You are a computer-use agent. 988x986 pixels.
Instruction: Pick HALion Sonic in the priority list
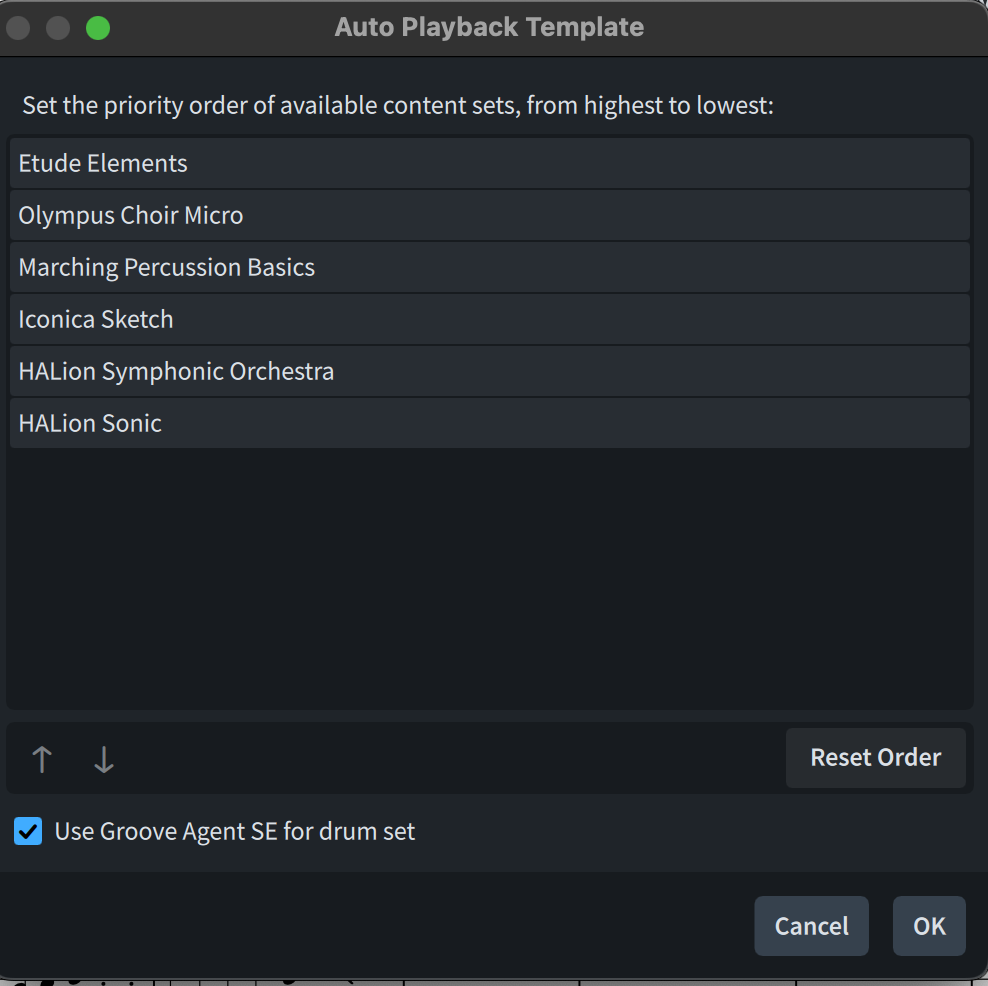coord(490,424)
